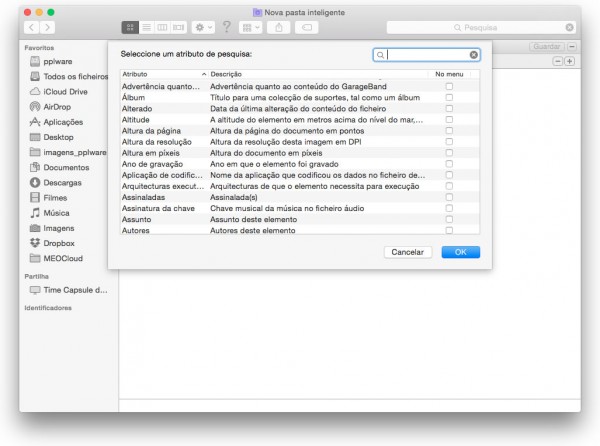Click the edit tags toolbar button
600x446 pixels.
307,27
